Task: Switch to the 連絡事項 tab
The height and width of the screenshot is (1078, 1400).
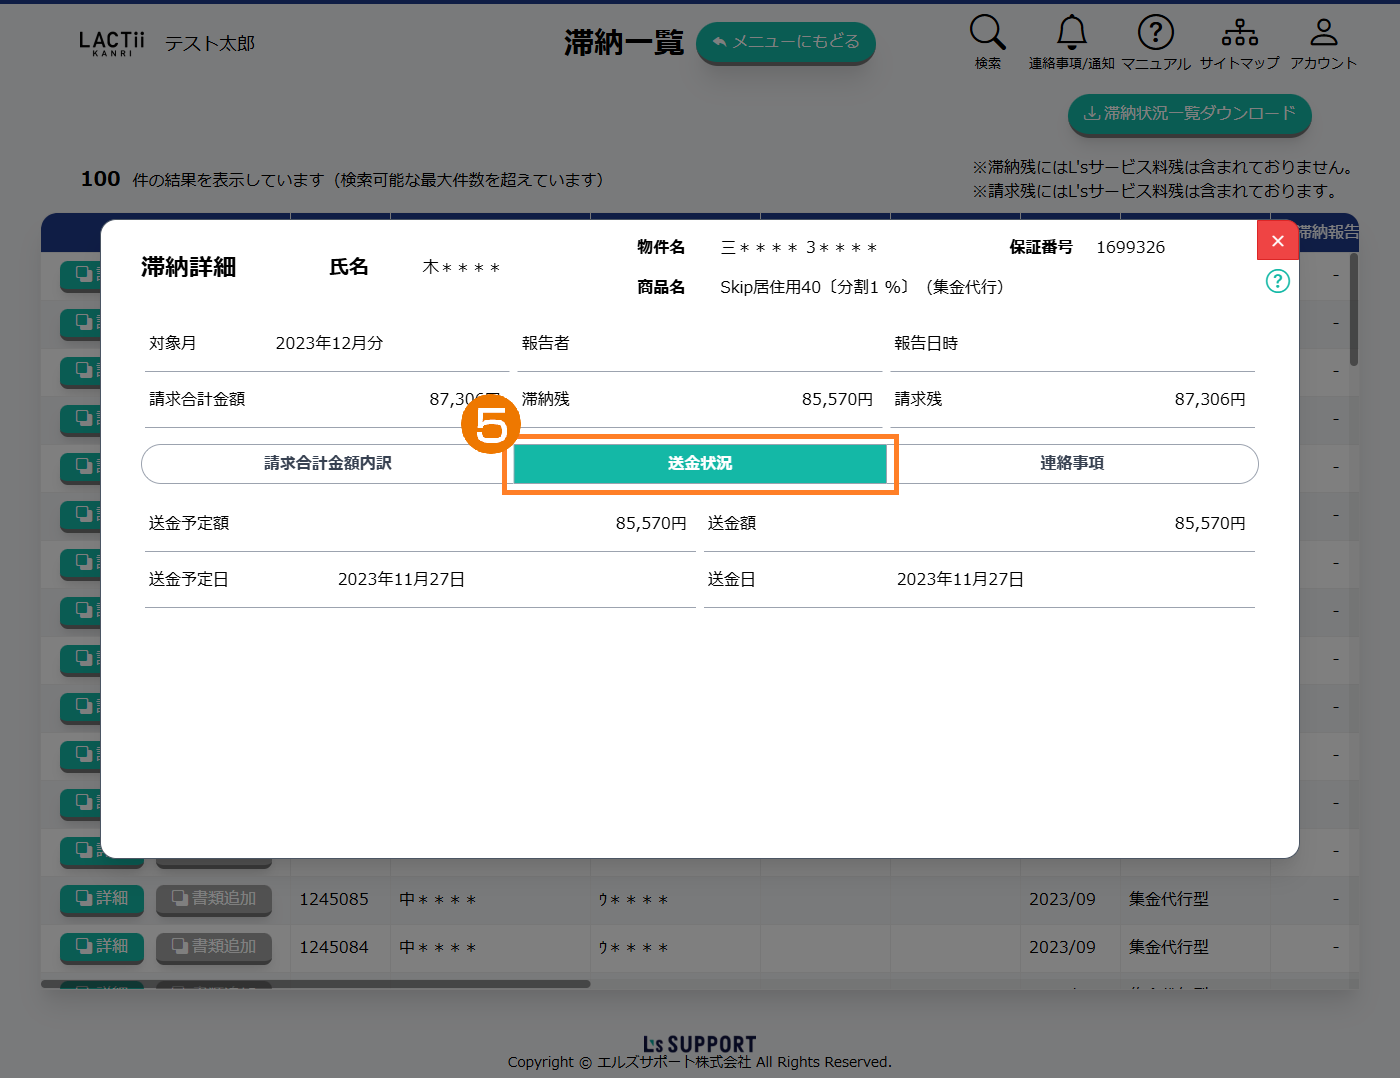Action: pos(1071,464)
